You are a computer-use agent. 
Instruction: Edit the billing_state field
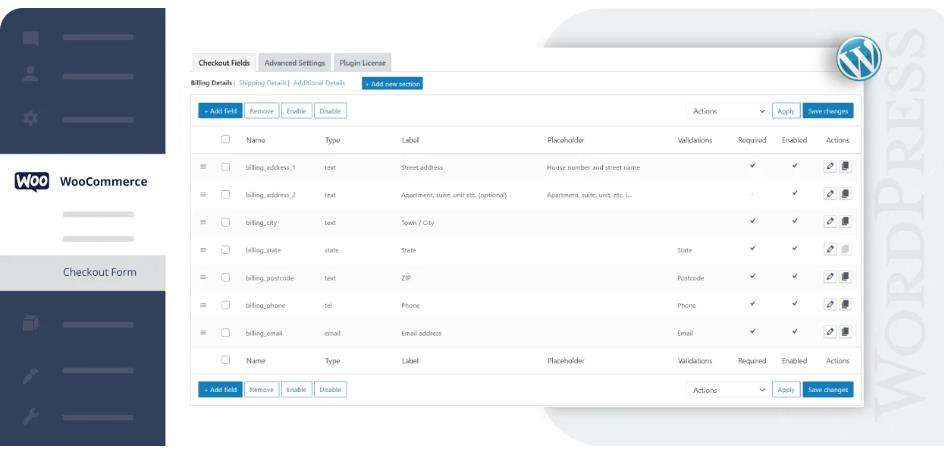click(830, 249)
